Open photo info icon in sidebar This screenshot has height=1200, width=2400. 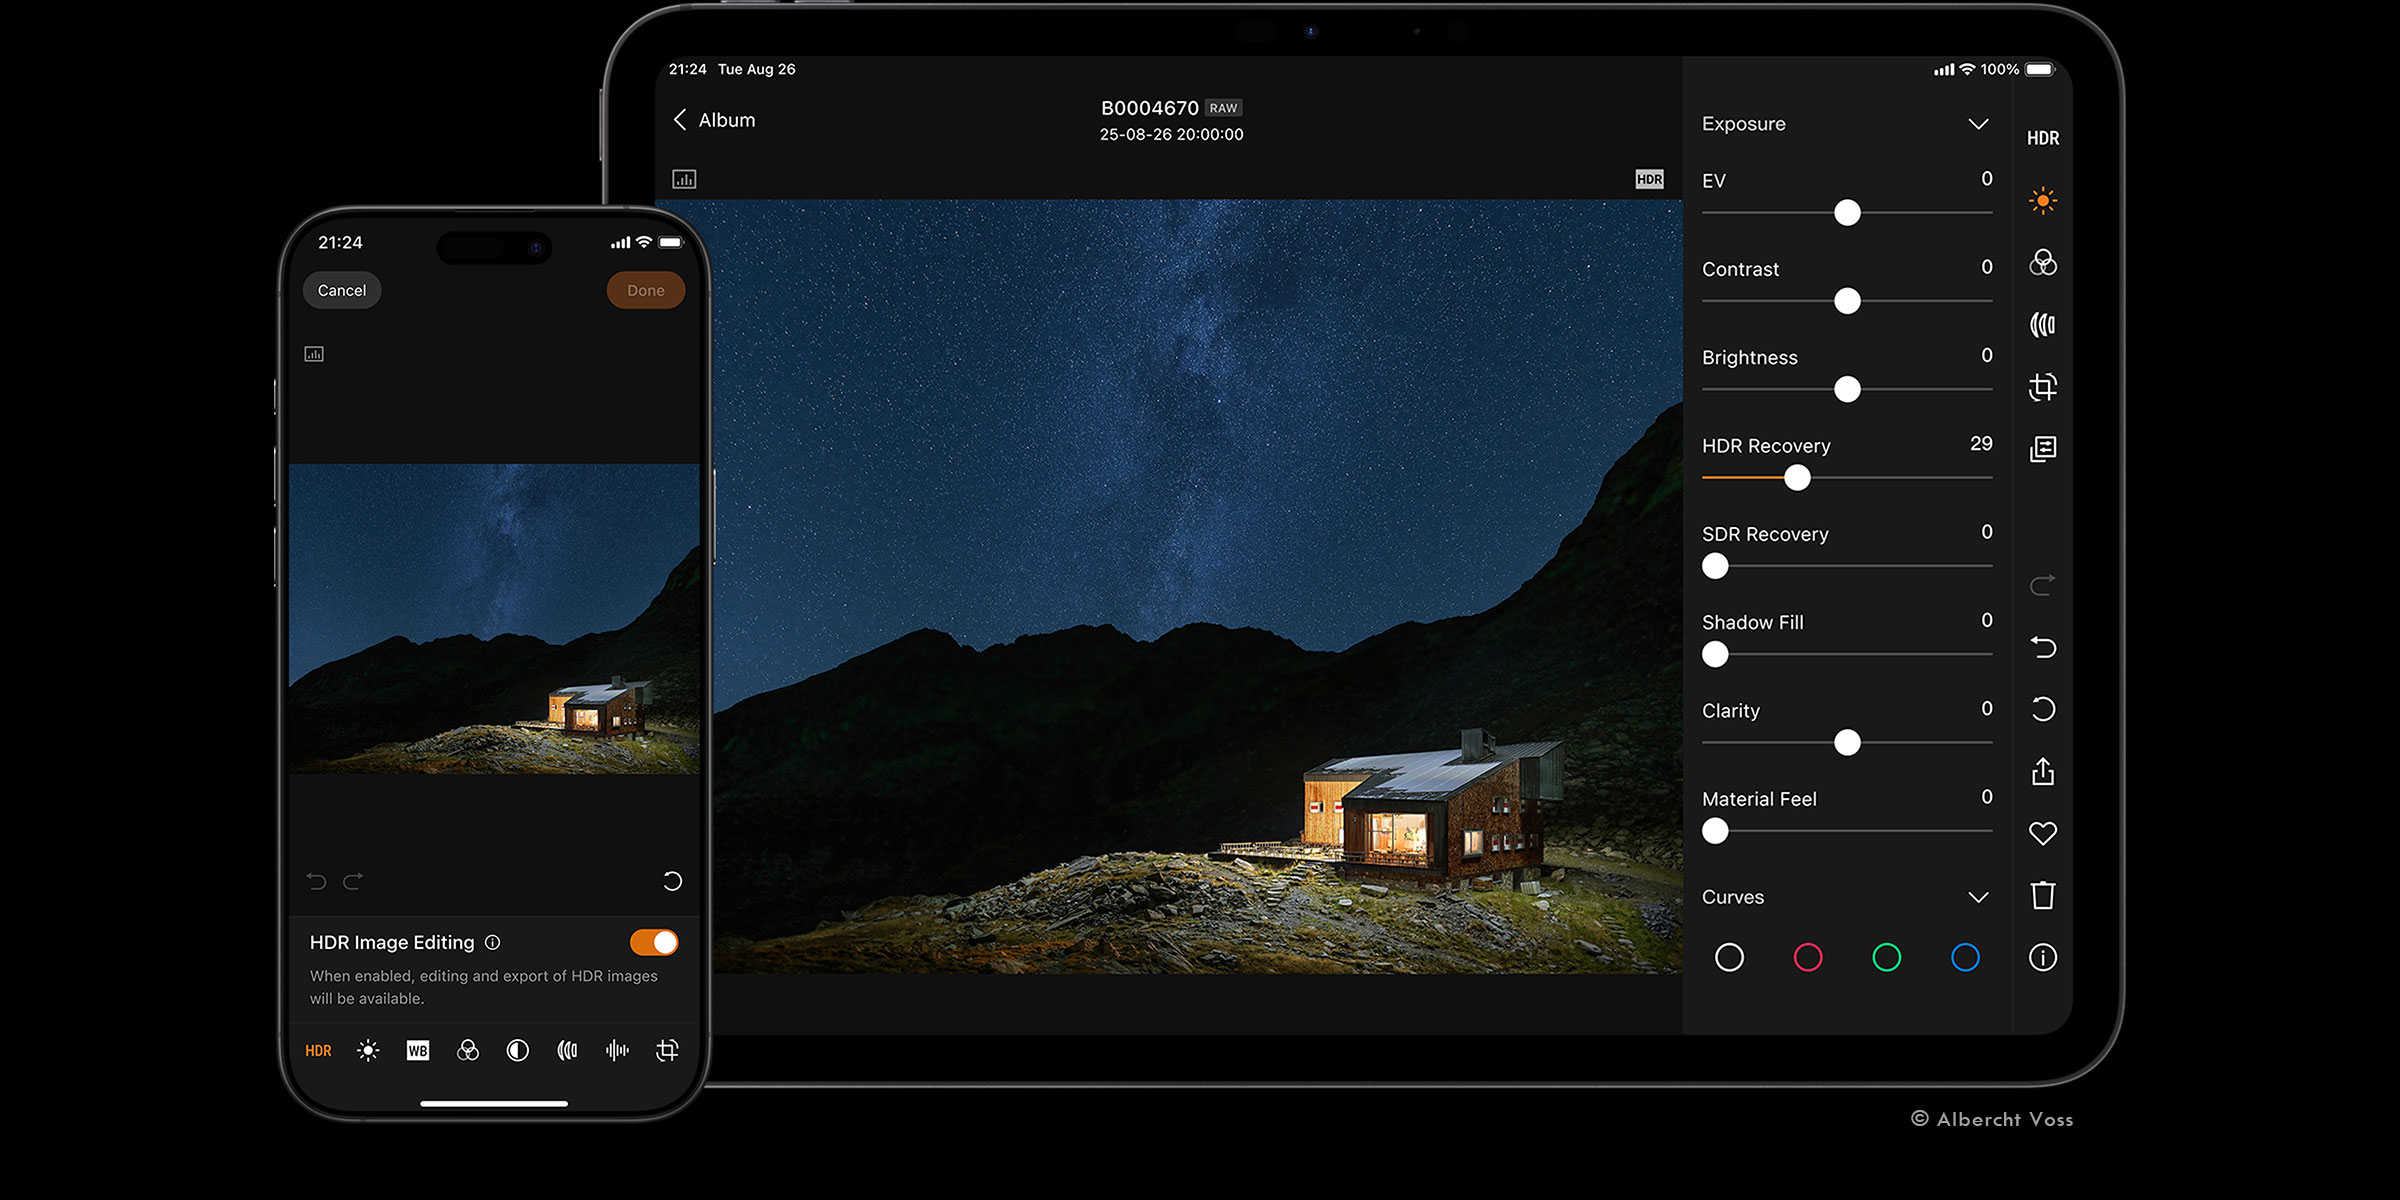[2042, 957]
